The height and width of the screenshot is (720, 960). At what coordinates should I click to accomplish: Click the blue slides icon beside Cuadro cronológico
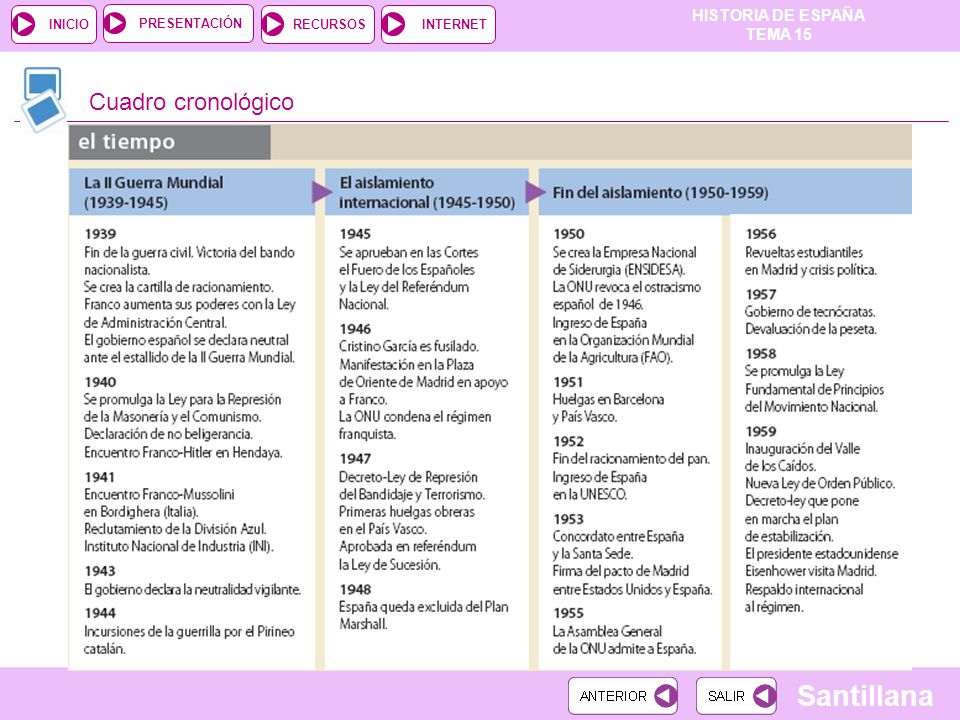click(x=43, y=99)
